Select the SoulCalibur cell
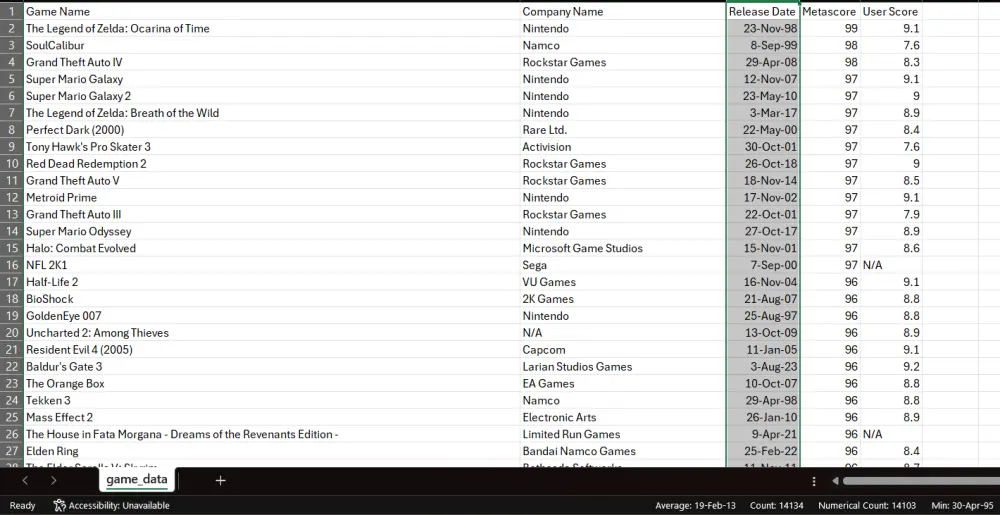This screenshot has height=515, width=1000. coord(272,45)
